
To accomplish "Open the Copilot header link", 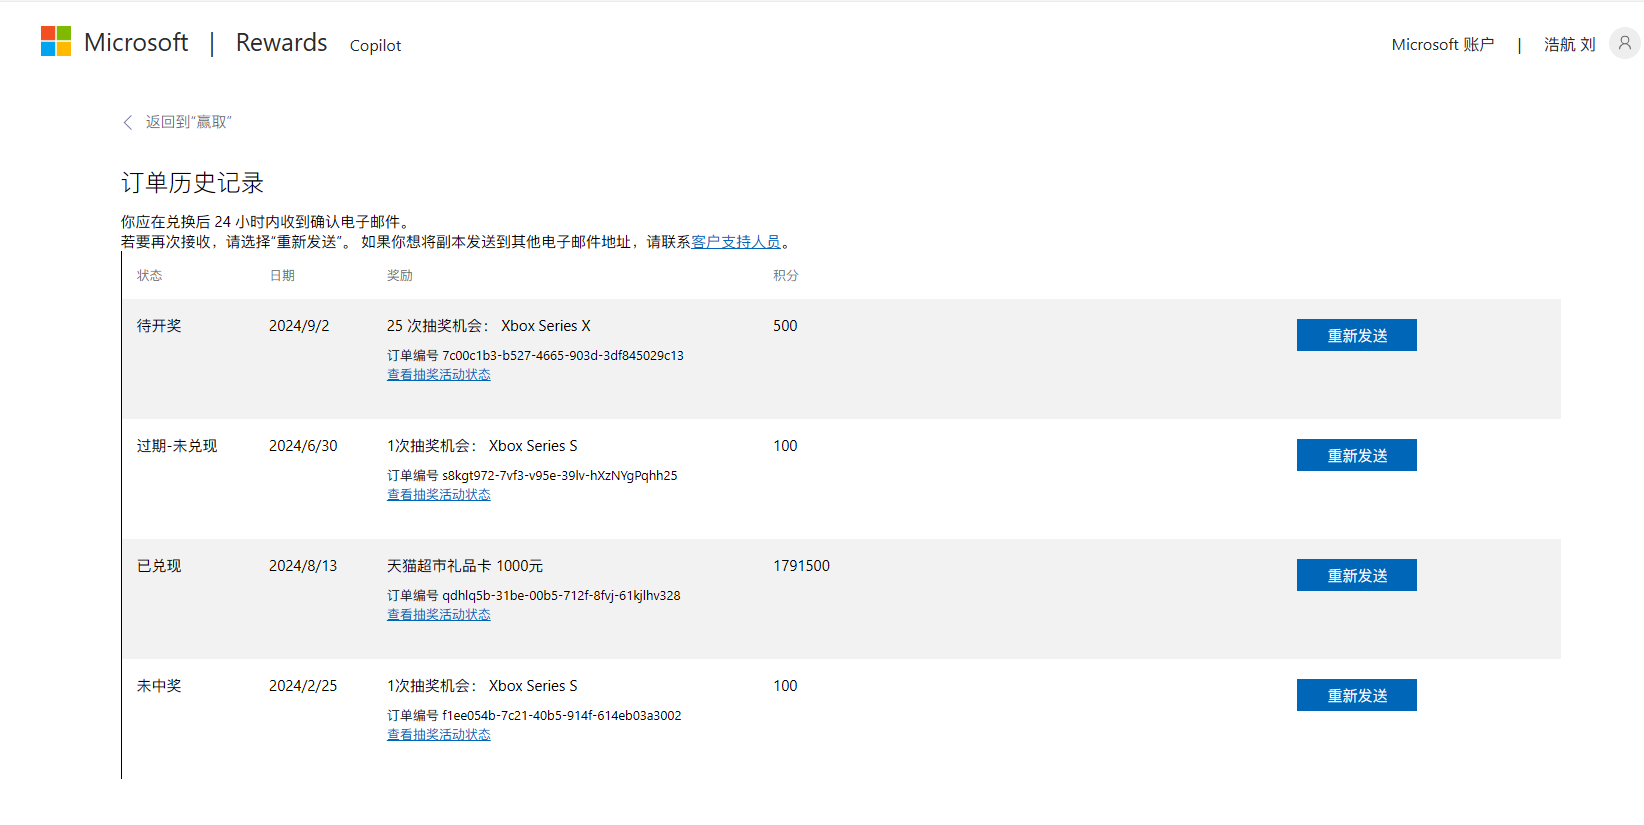I will (x=375, y=46).
